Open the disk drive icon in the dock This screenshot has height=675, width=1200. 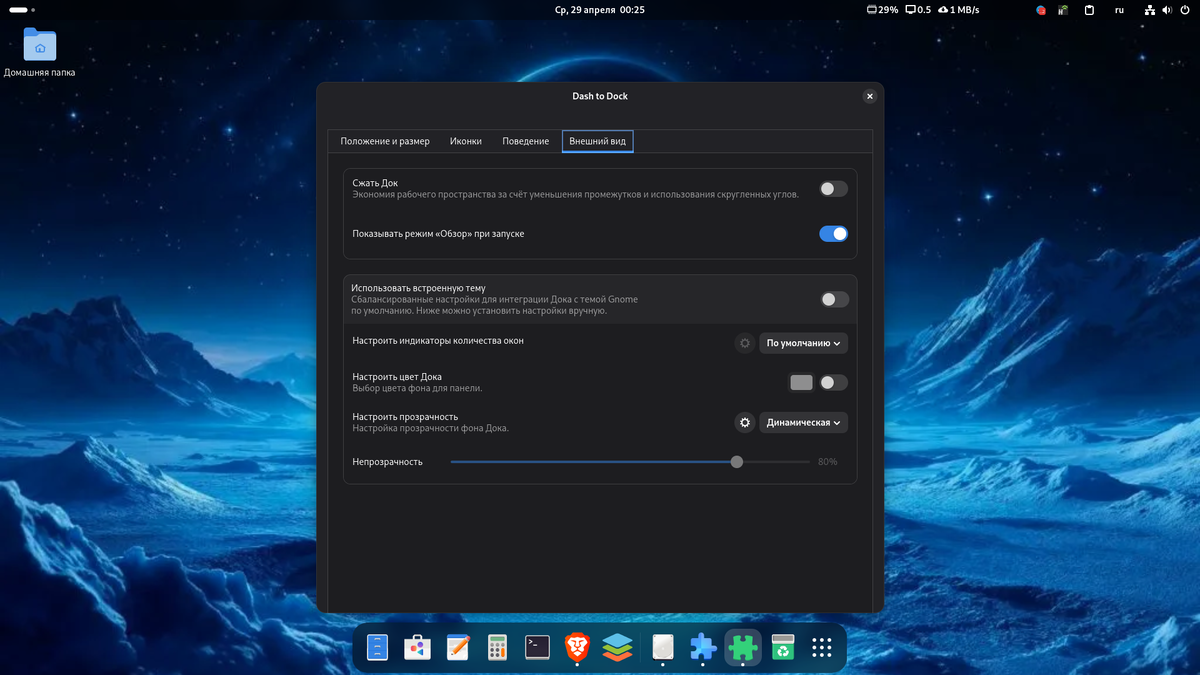(x=662, y=648)
